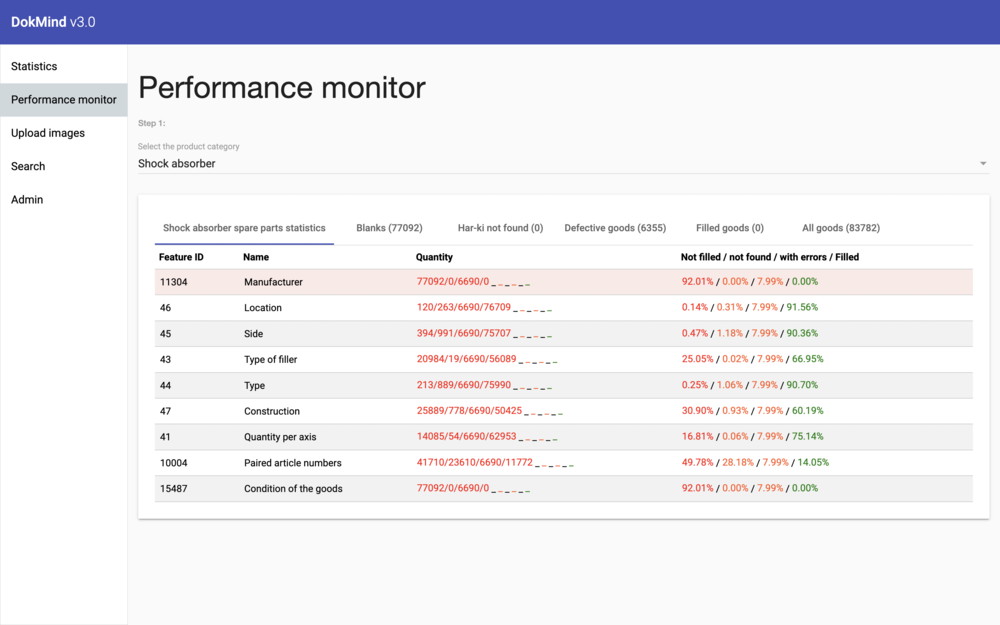This screenshot has height=625, width=1000.
Task: Open the Admin section
Action: point(27,200)
